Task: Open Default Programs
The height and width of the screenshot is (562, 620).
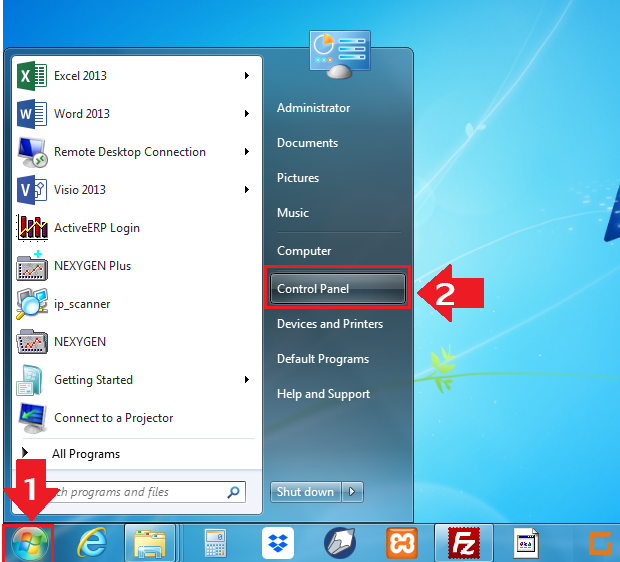Action: coord(323,359)
